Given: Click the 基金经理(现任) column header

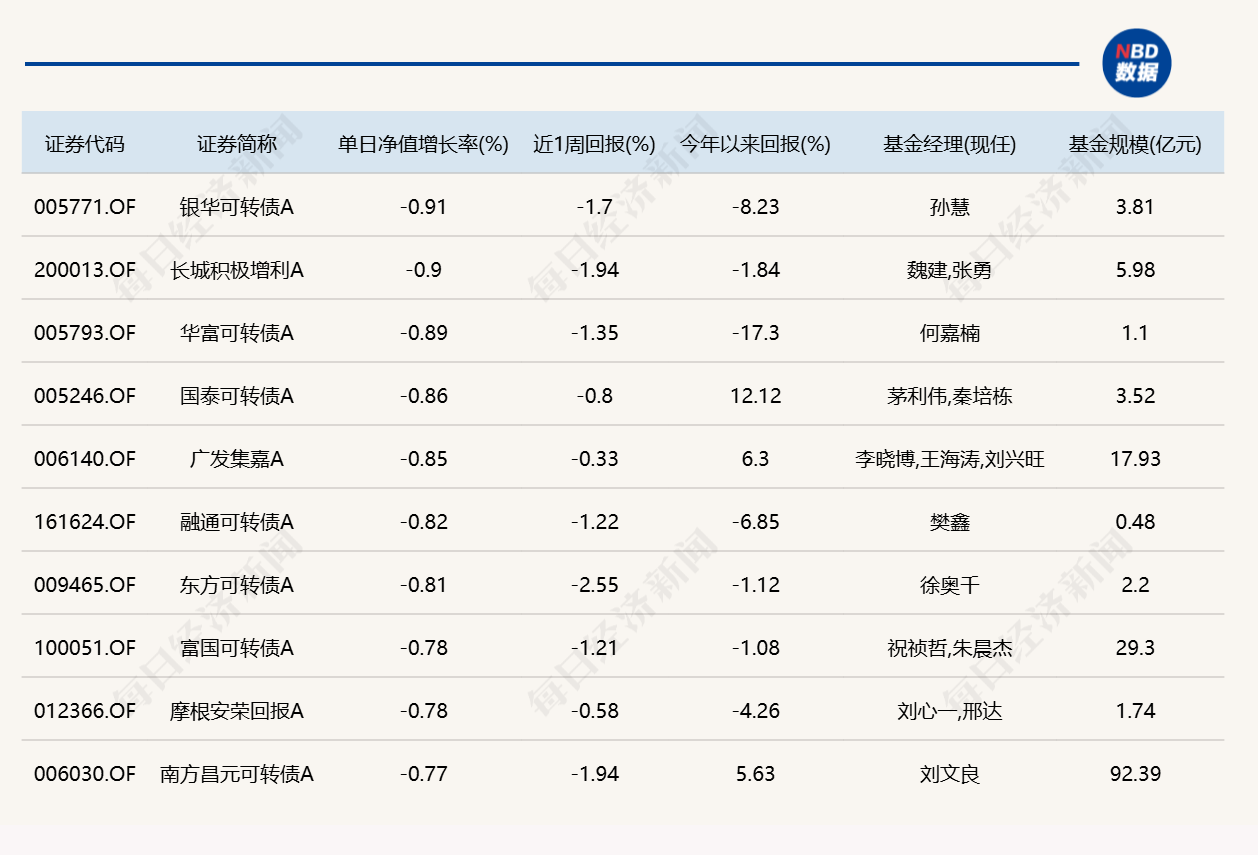Looking at the screenshot, I should [949, 144].
